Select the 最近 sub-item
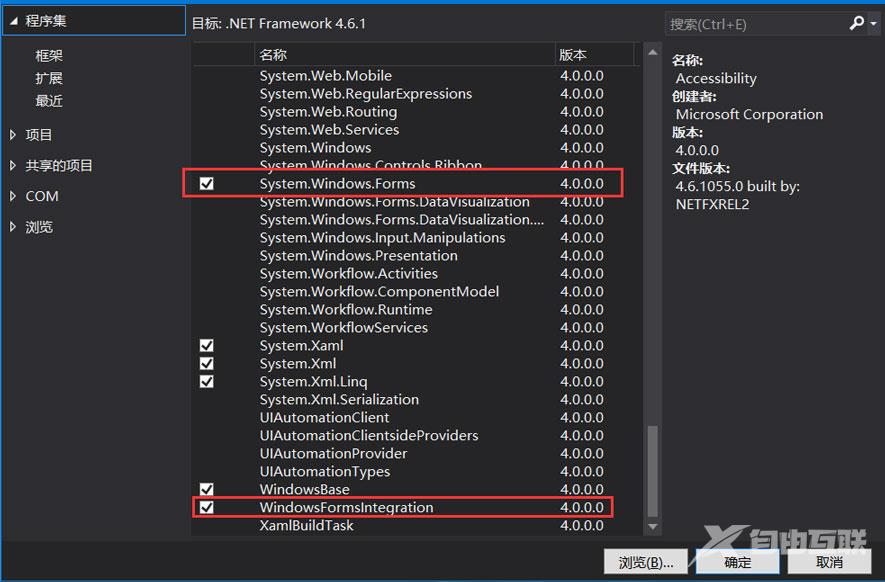 point(49,100)
